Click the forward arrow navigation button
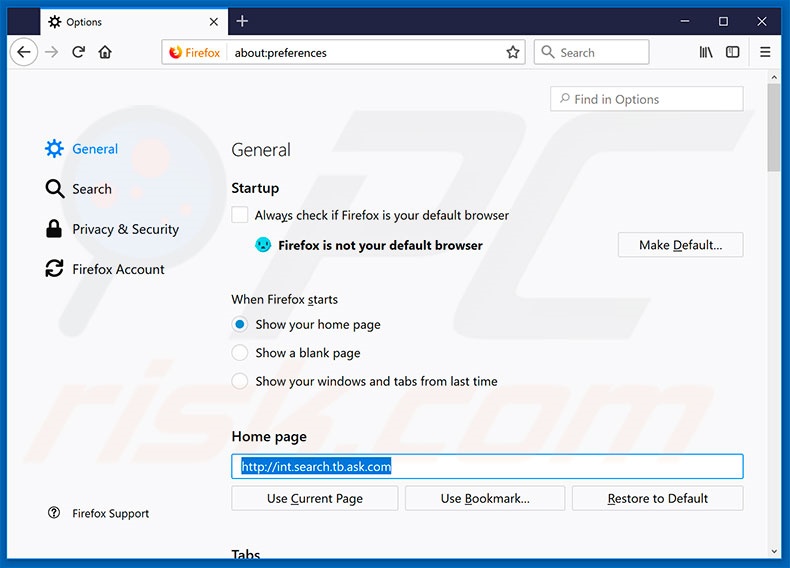This screenshot has height=568, width=790. tap(52, 52)
